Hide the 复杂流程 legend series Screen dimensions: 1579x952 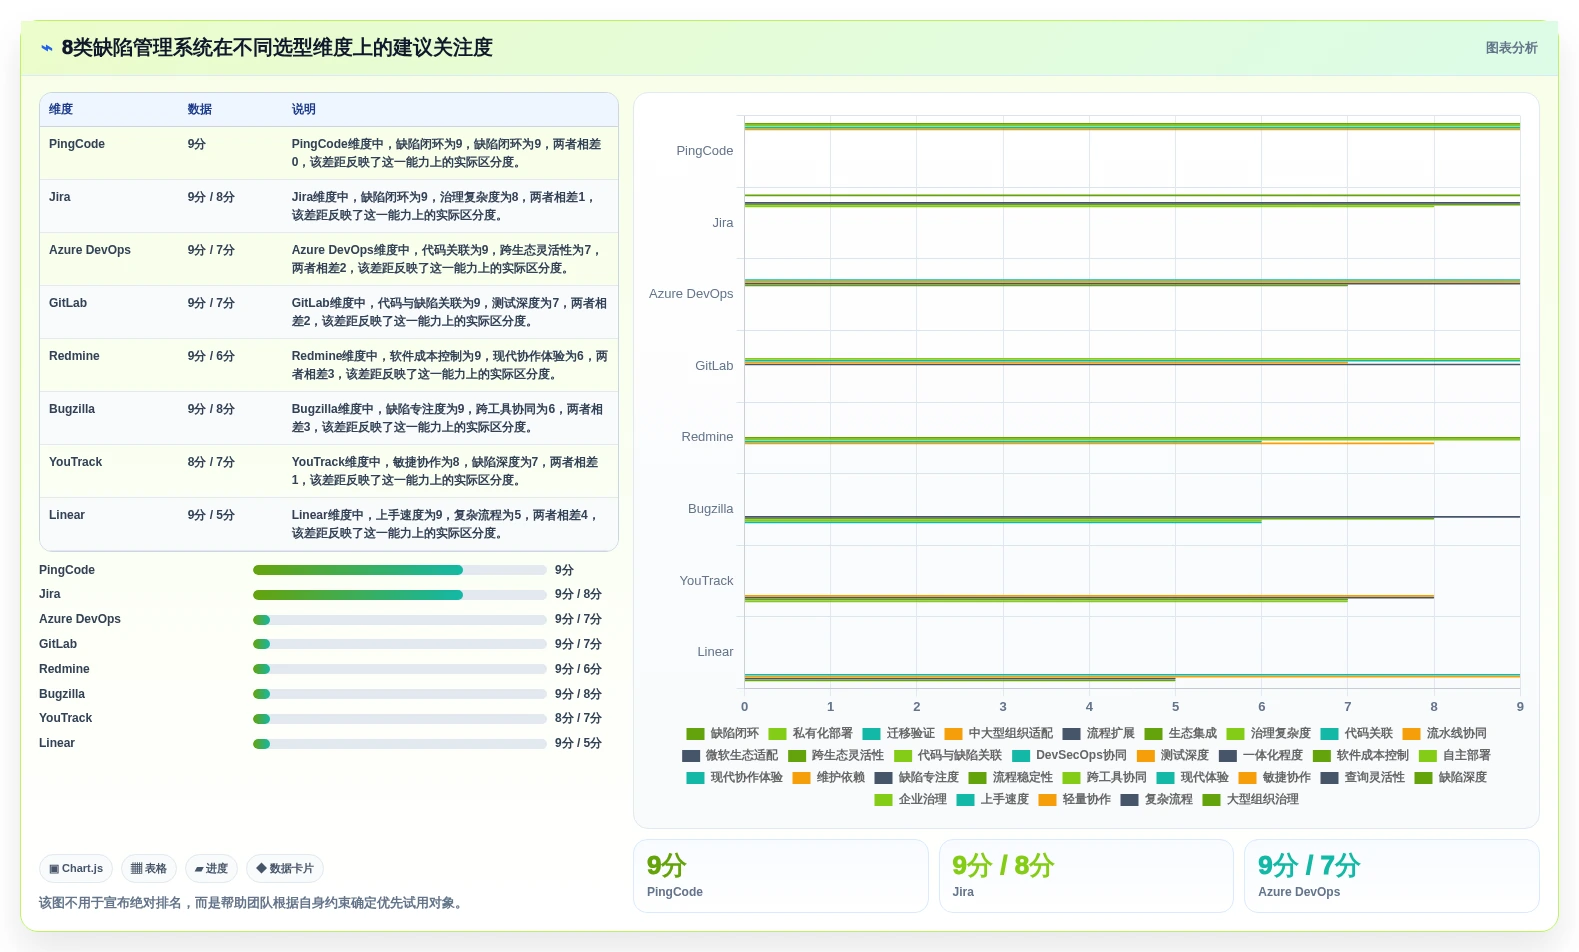pyautogui.click(x=1157, y=800)
